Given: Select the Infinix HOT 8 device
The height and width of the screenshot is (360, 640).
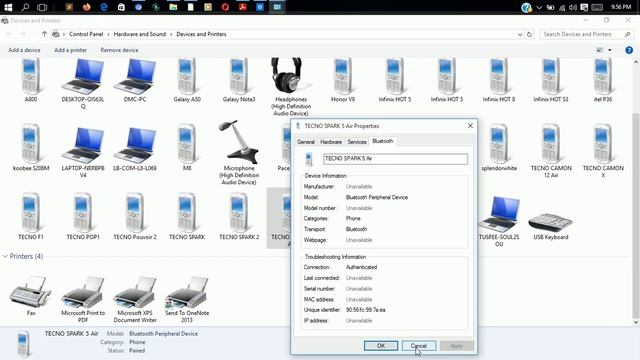Looking at the screenshot, I should [499, 80].
